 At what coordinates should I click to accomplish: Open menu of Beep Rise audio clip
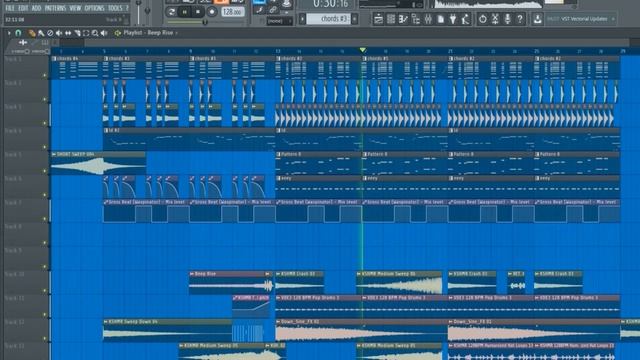[192, 274]
